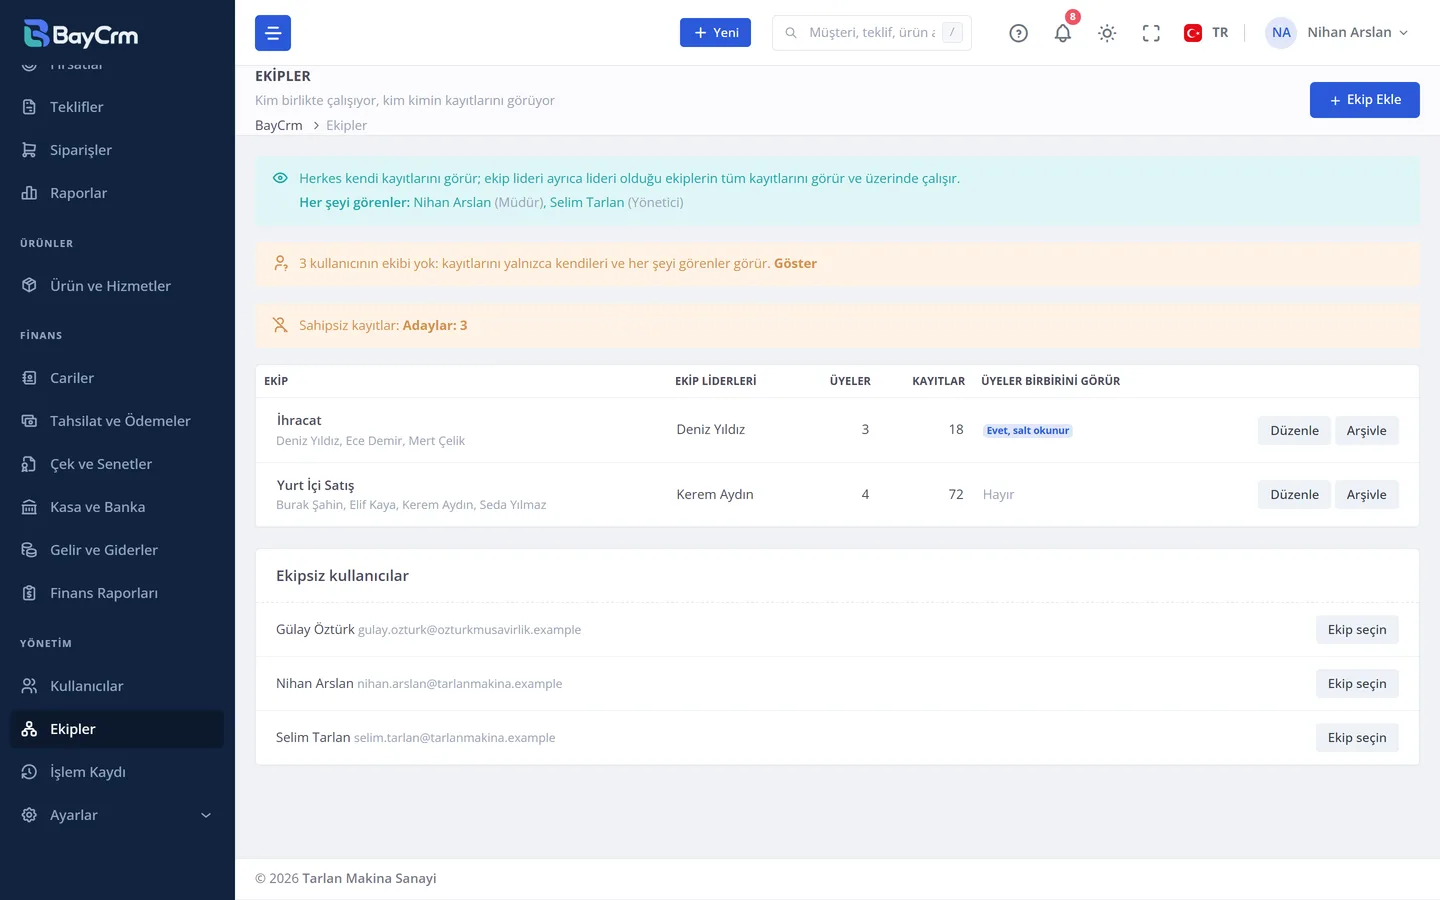
Task: Open Teklifler in sidebar
Action: 117,107
